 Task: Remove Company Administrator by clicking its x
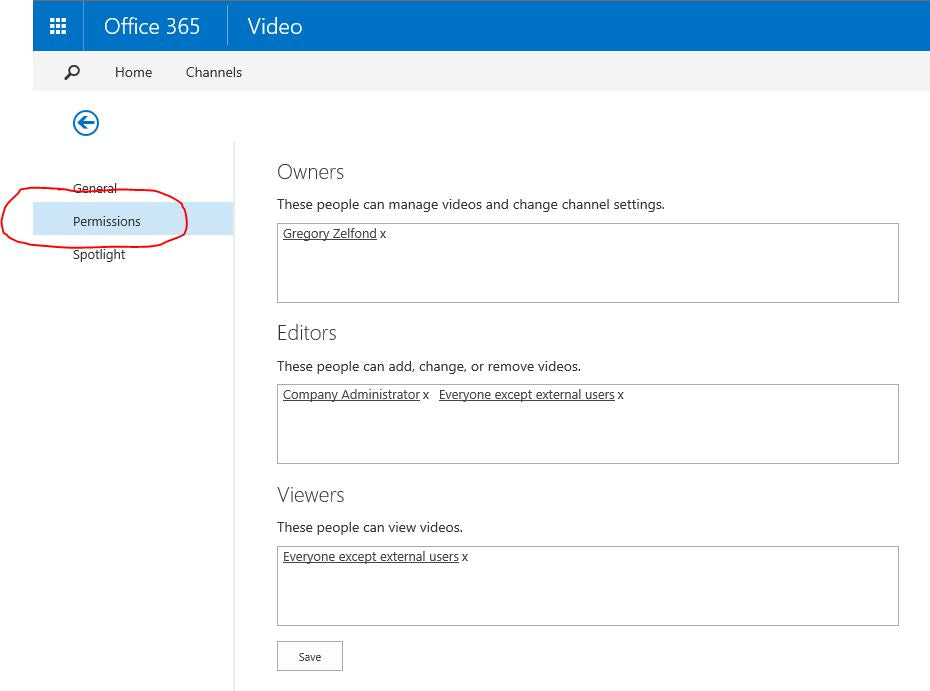(x=426, y=394)
